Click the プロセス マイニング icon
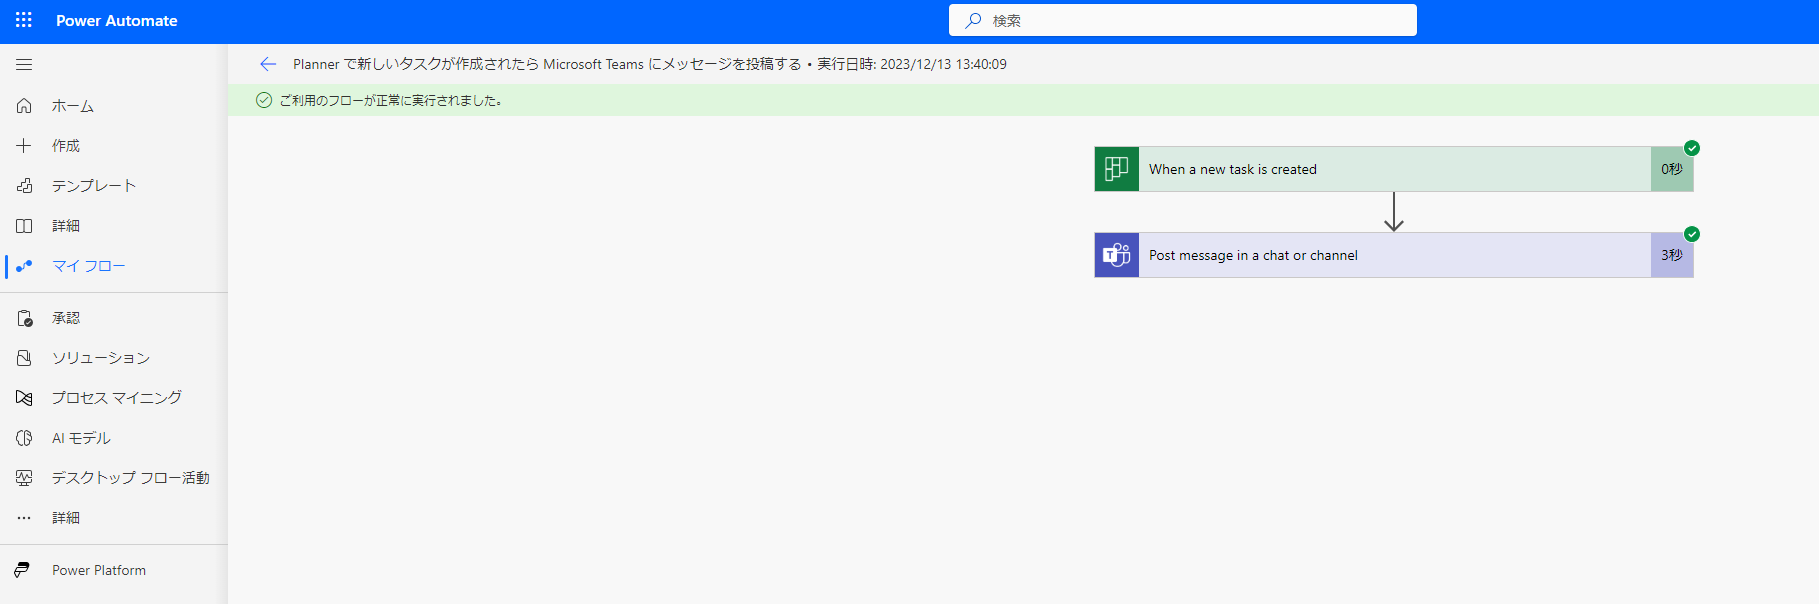This screenshot has height=604, width=1819. tap(24, 398)
